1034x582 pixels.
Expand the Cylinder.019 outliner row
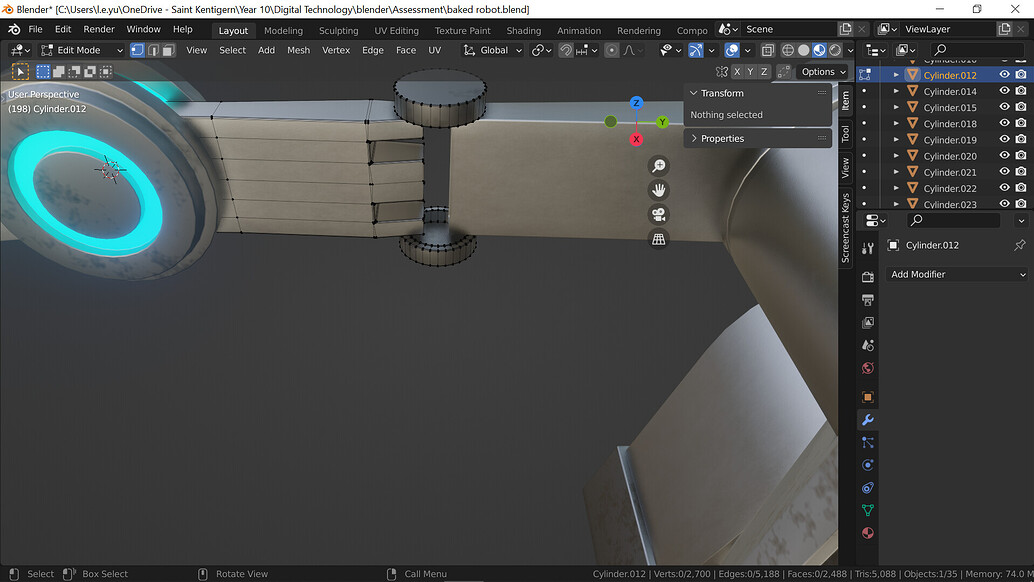pyautogui.click(x=896, y=139)
